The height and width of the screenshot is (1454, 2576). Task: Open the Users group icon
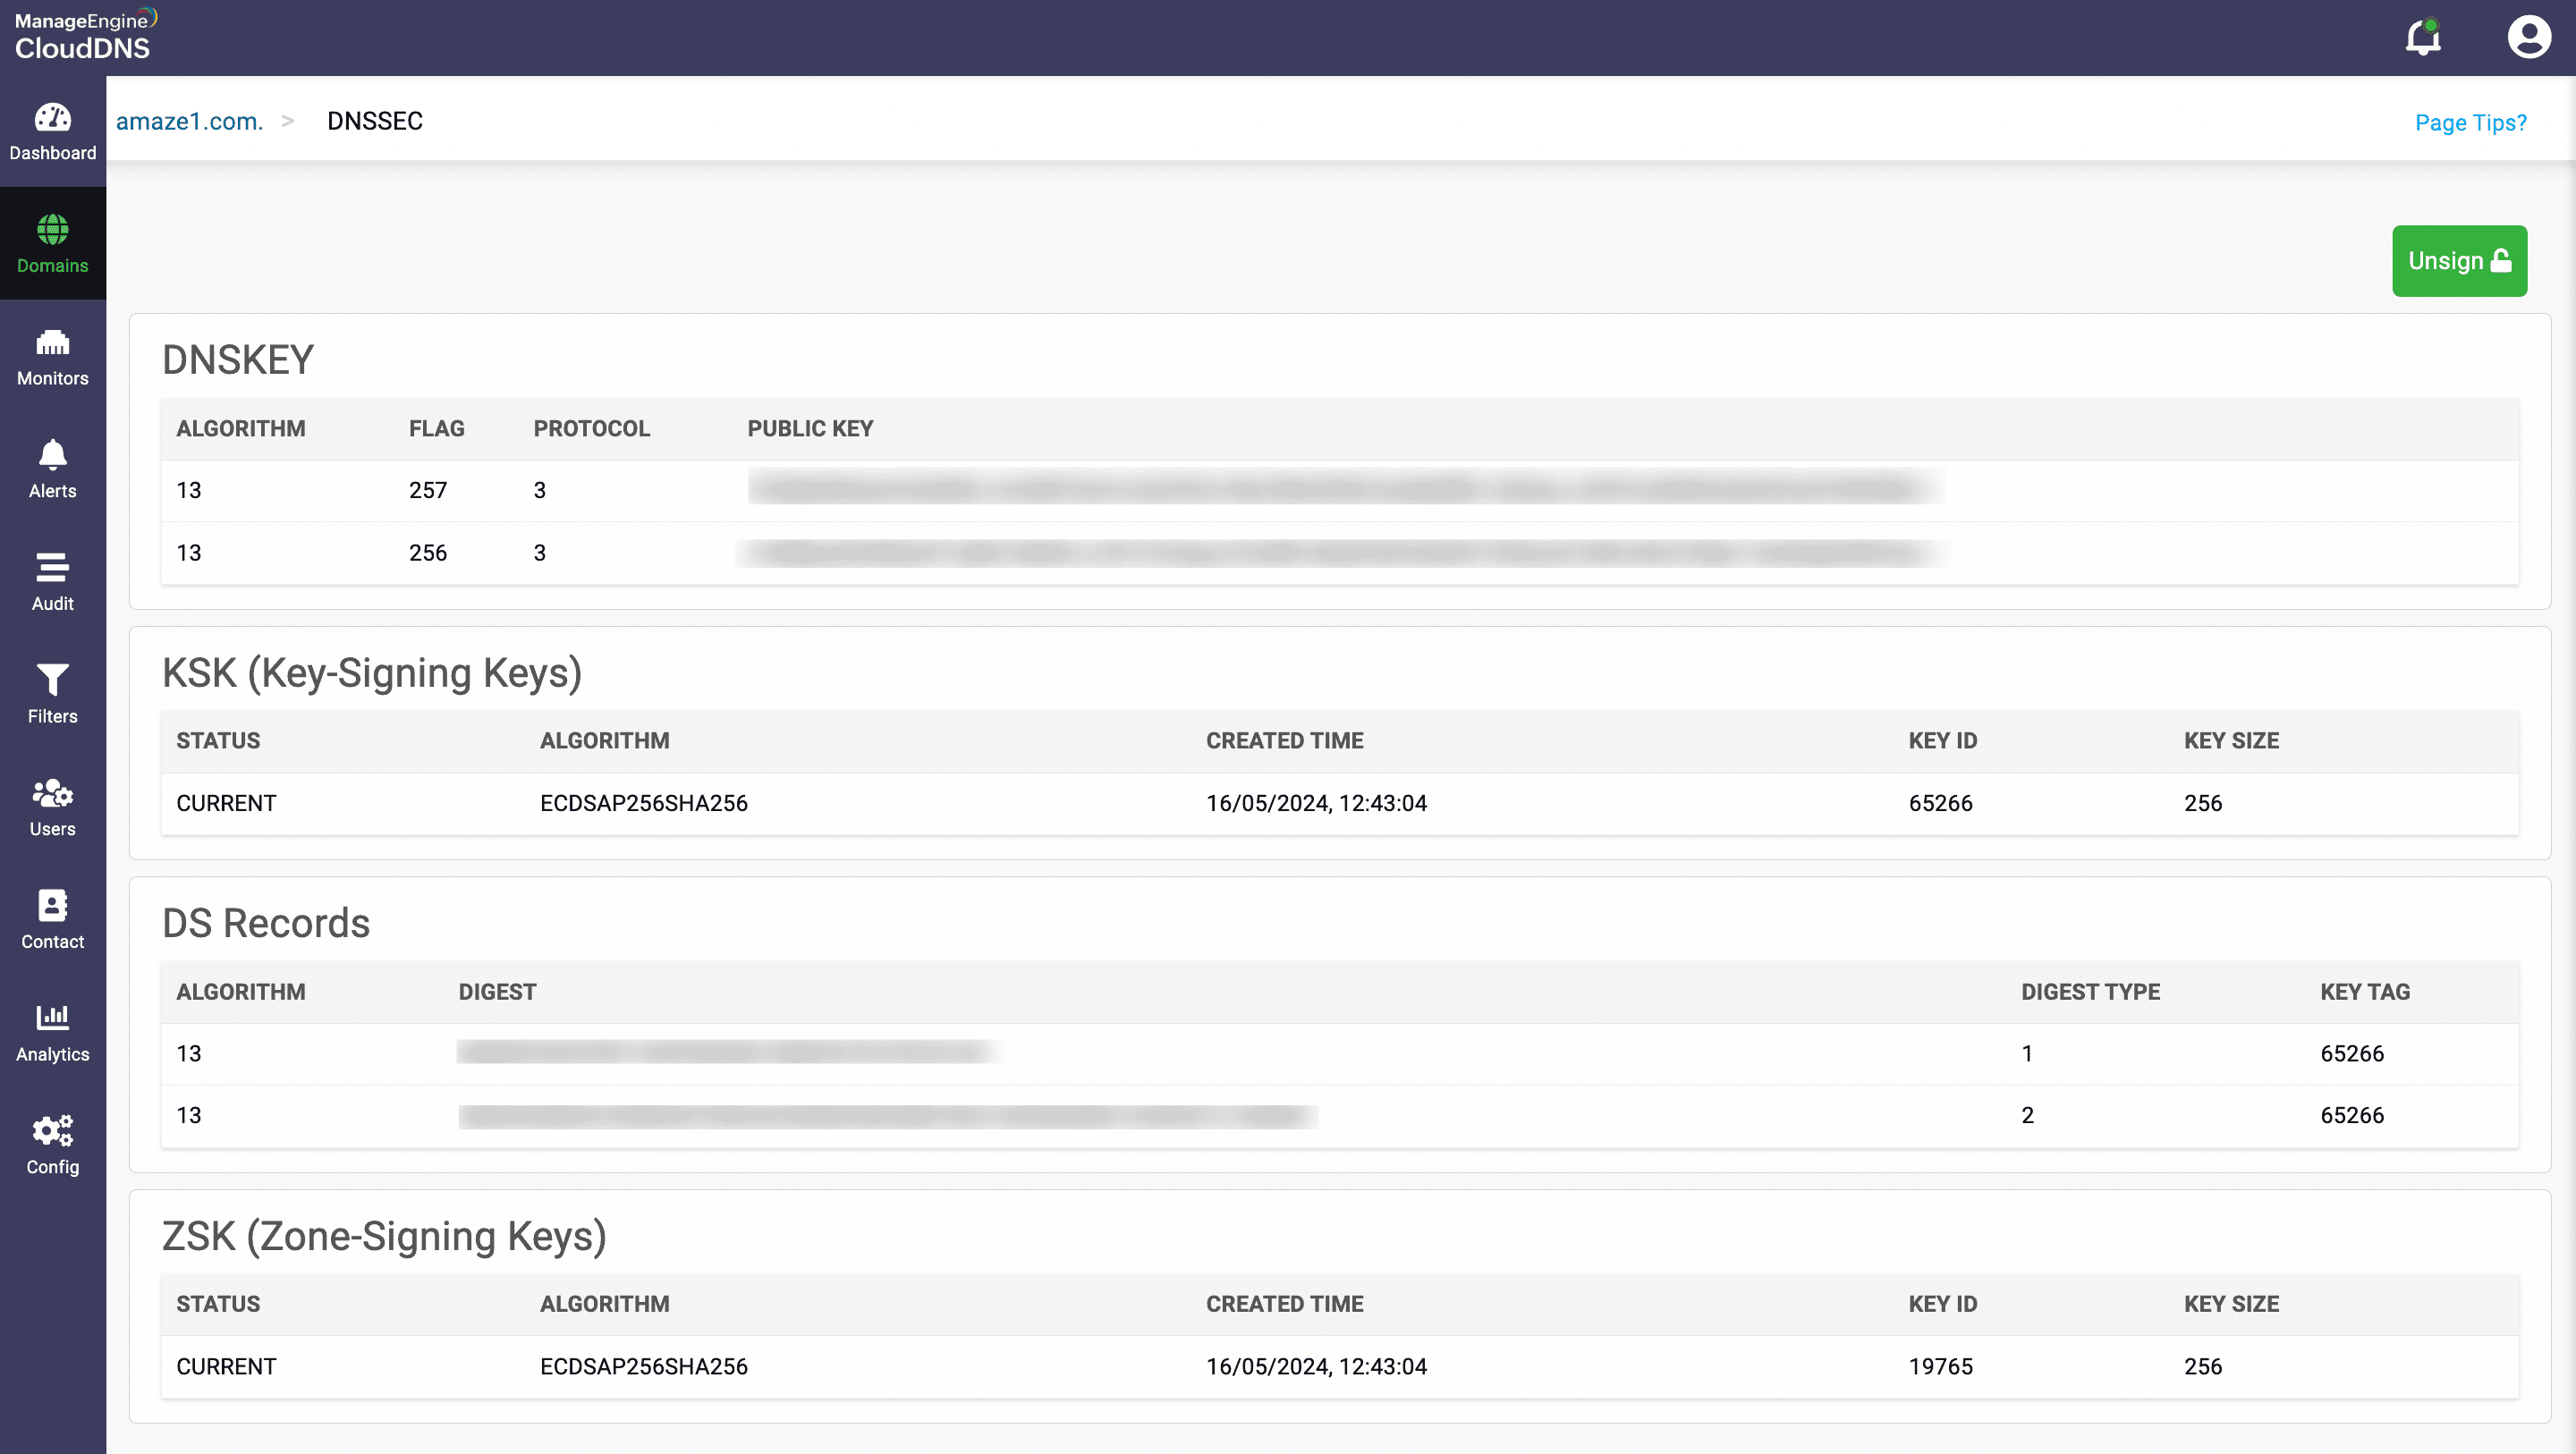(52, 794)
